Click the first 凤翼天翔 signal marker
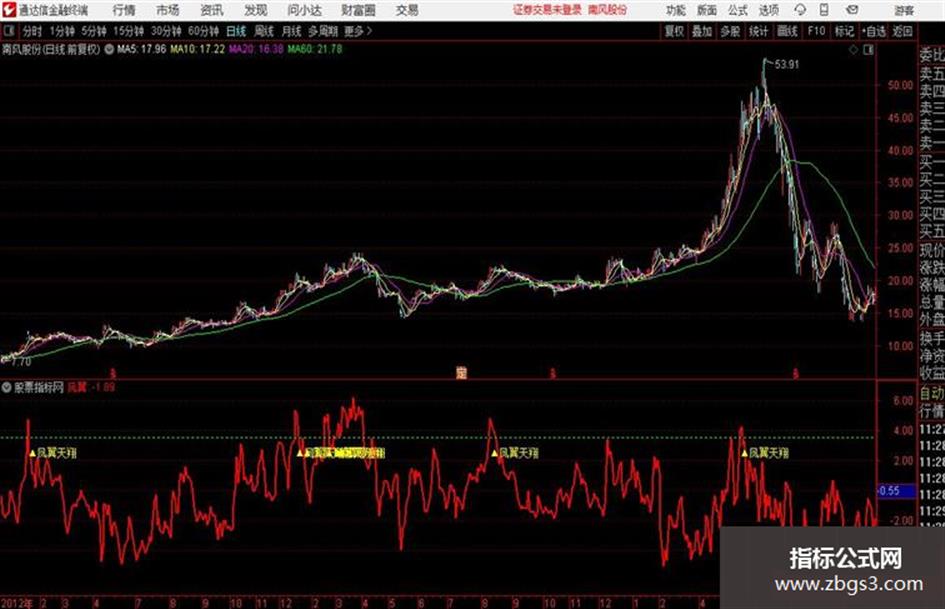Viewport: 945px width, 609px height. coord(53,453)
